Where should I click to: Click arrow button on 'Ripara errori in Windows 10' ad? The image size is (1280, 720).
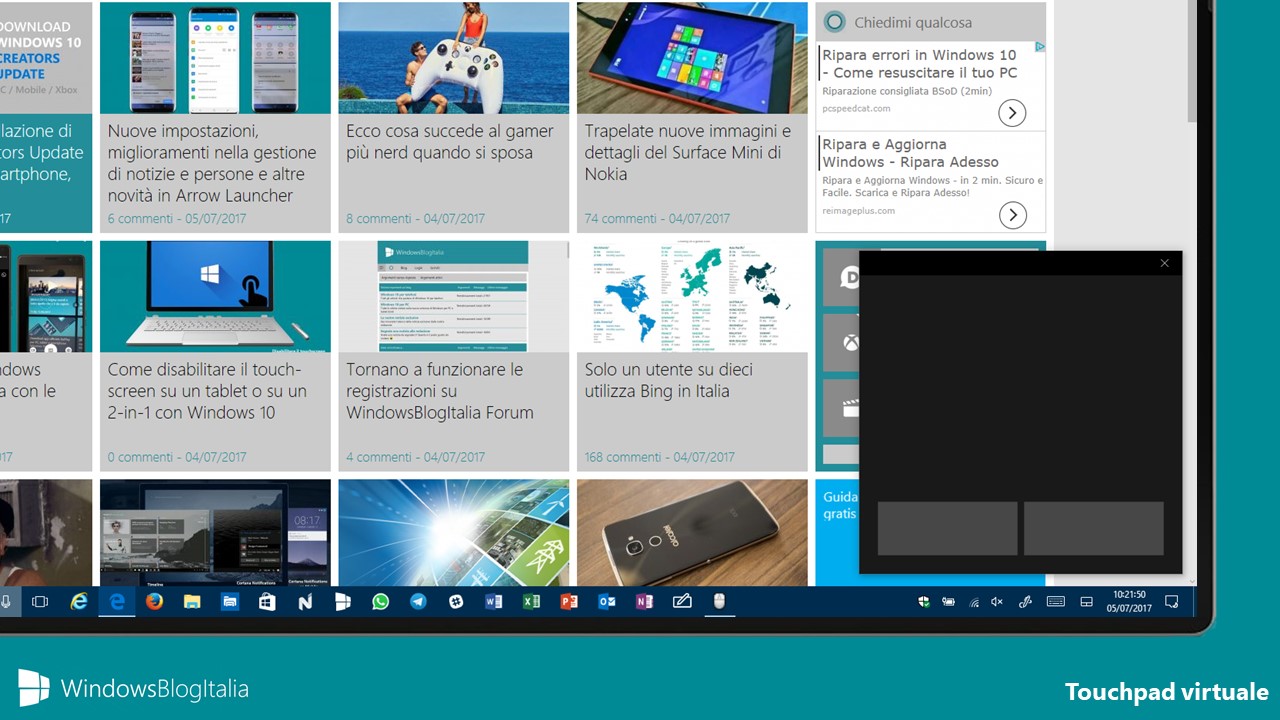click(1012, 113)
